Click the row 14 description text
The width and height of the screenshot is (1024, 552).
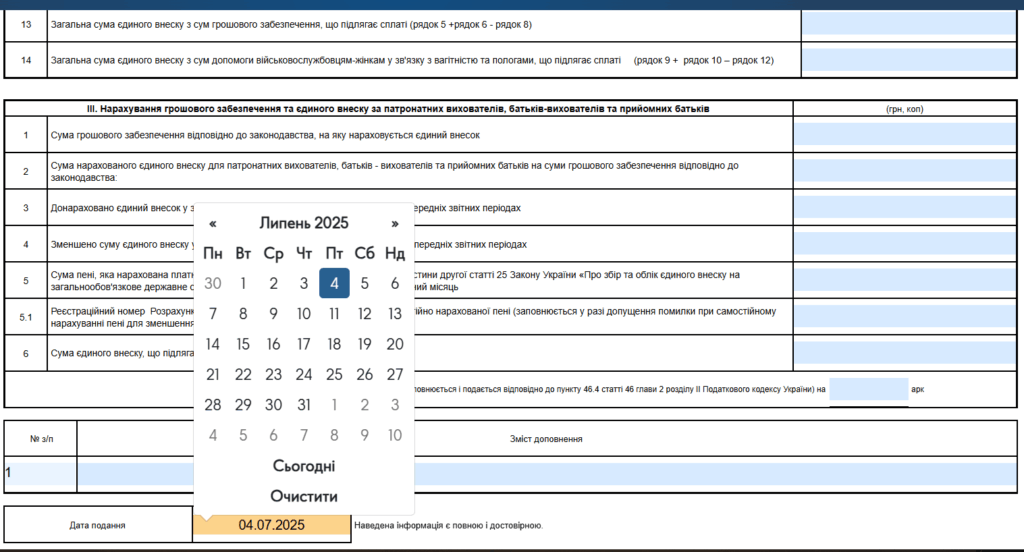click(x=412, y=60)
